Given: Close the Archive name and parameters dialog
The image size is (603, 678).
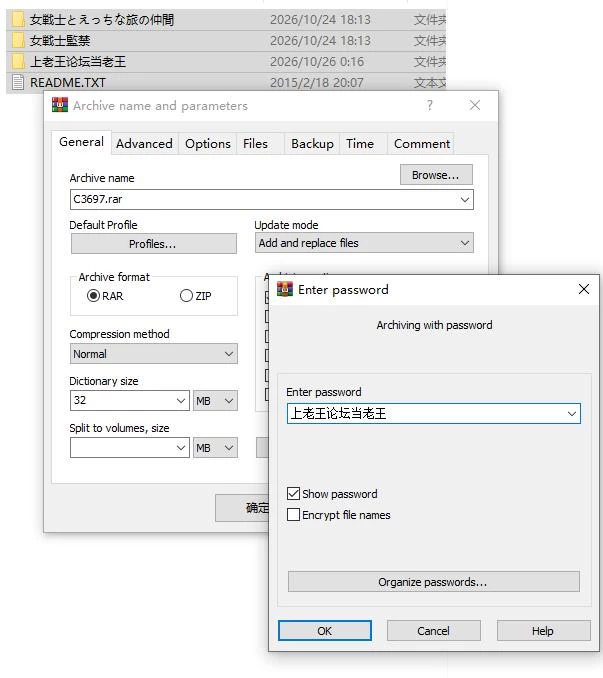Looking at the screenshot, I should coord(475,105).
